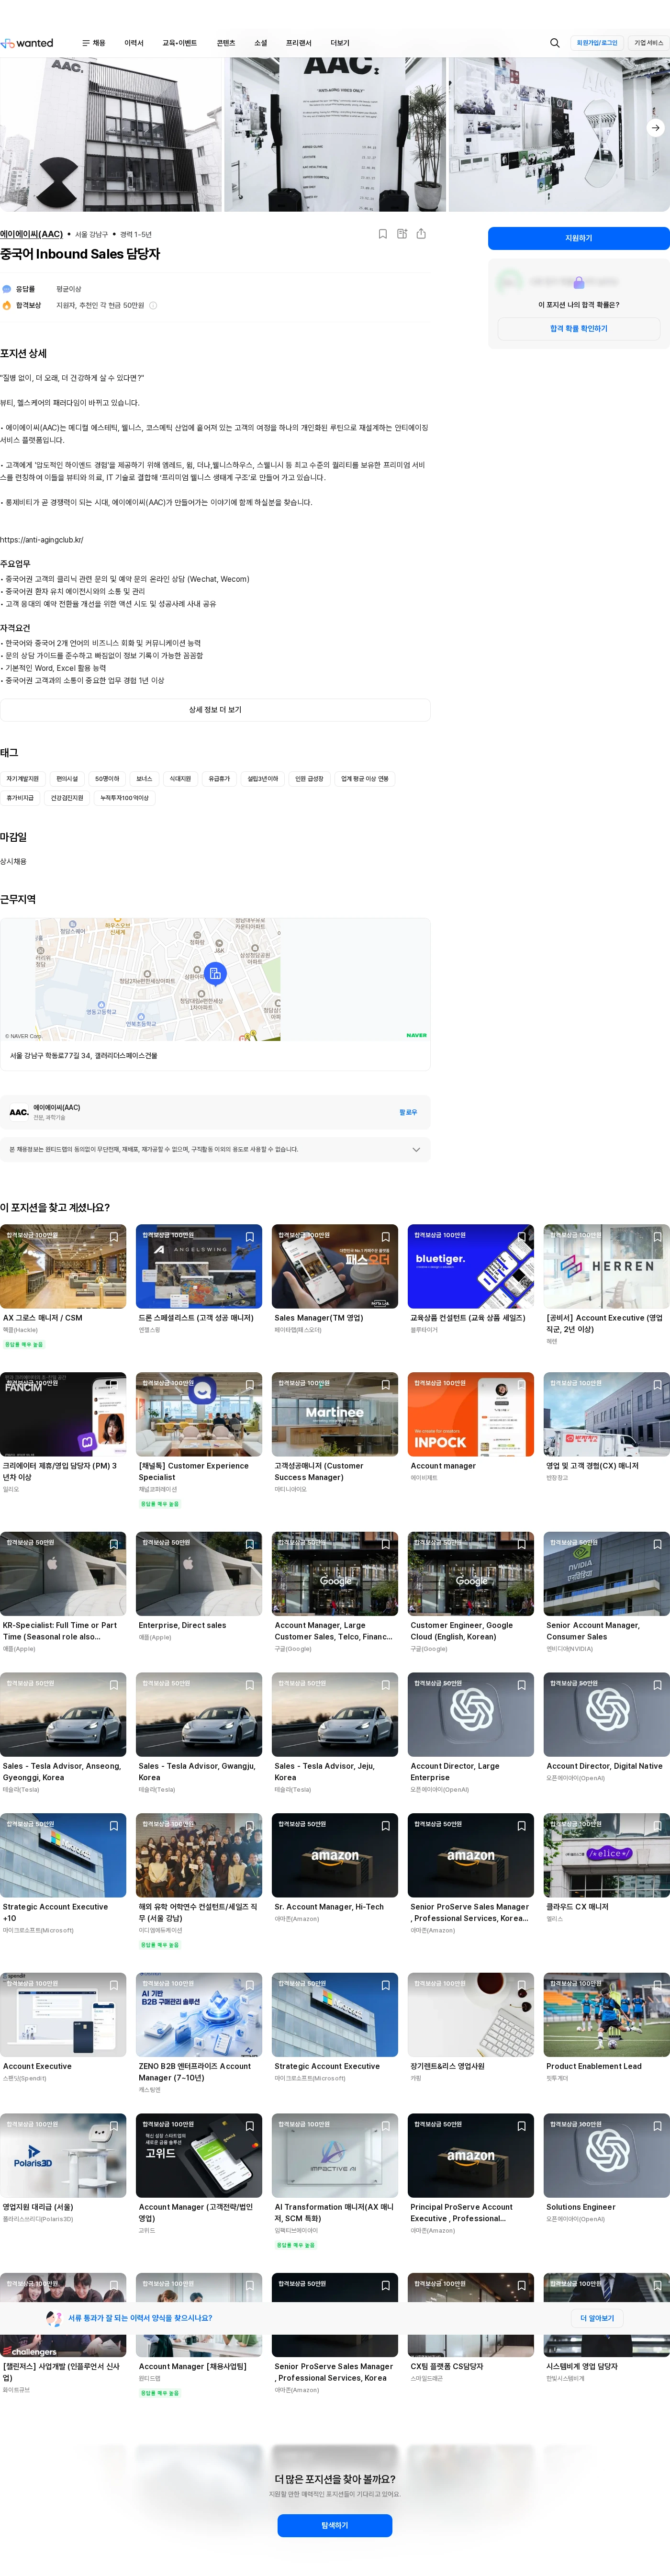Click the share icon beside the job title
The height and width of the screenshot is (2576, 670).
click(421, 234)
